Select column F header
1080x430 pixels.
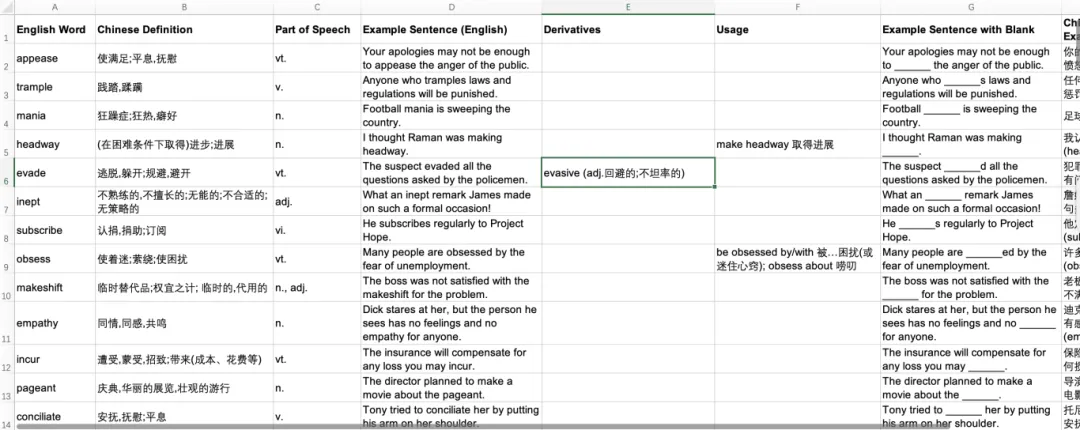(798, 6)
